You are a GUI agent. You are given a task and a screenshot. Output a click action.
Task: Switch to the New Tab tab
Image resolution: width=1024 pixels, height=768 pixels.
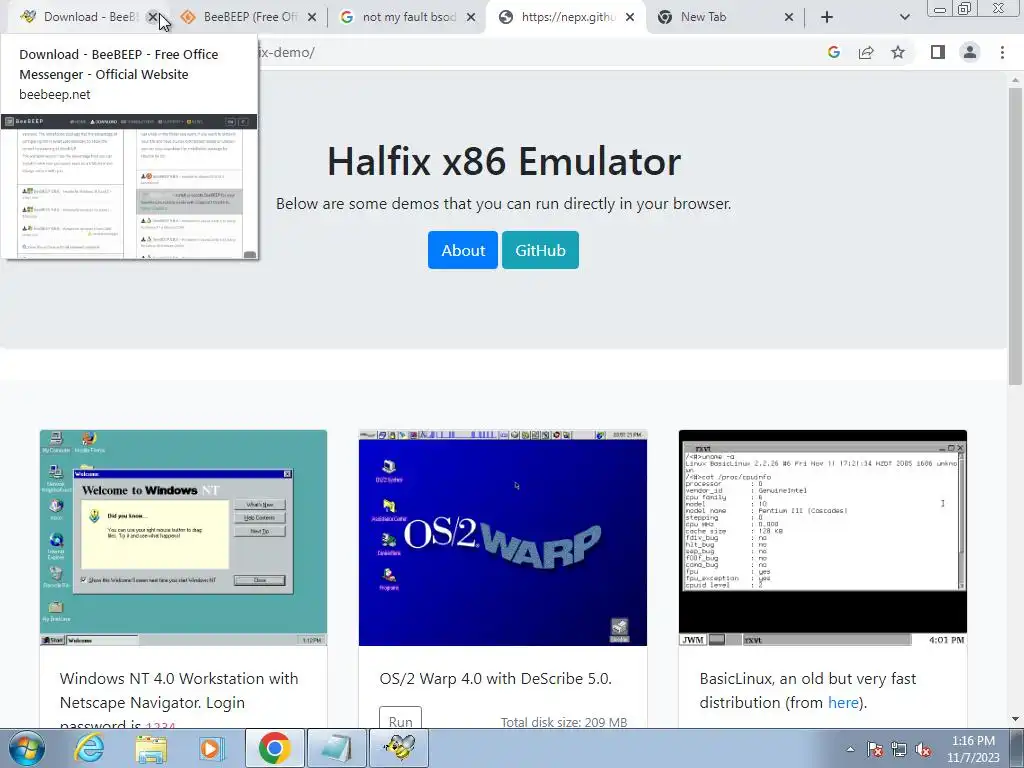tap(725, 17)
